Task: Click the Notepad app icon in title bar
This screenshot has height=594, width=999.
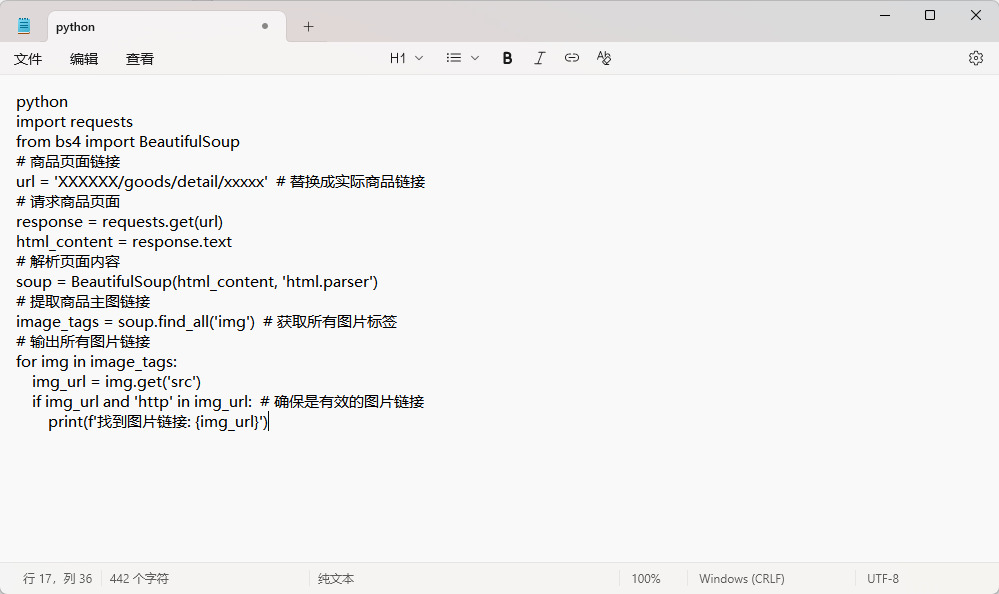Action: click(x=24, y=26)
